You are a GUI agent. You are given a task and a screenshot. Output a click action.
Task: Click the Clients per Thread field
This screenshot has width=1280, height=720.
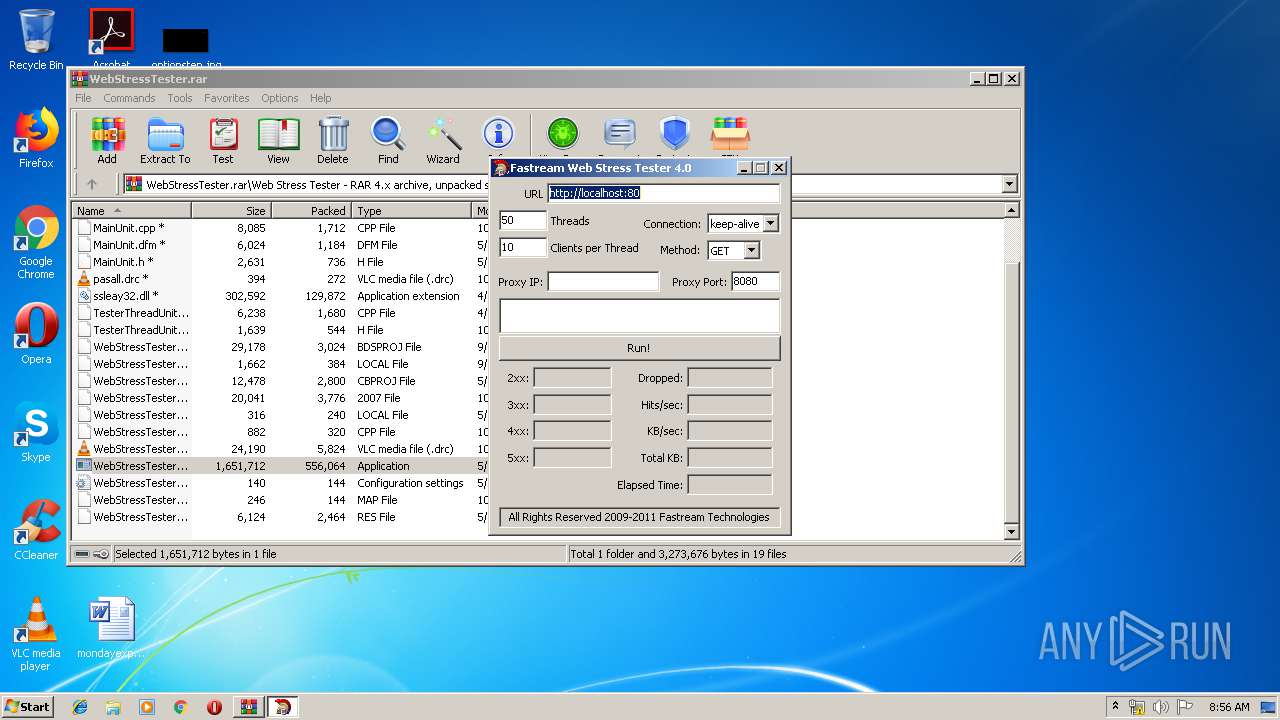click(523, 247)
